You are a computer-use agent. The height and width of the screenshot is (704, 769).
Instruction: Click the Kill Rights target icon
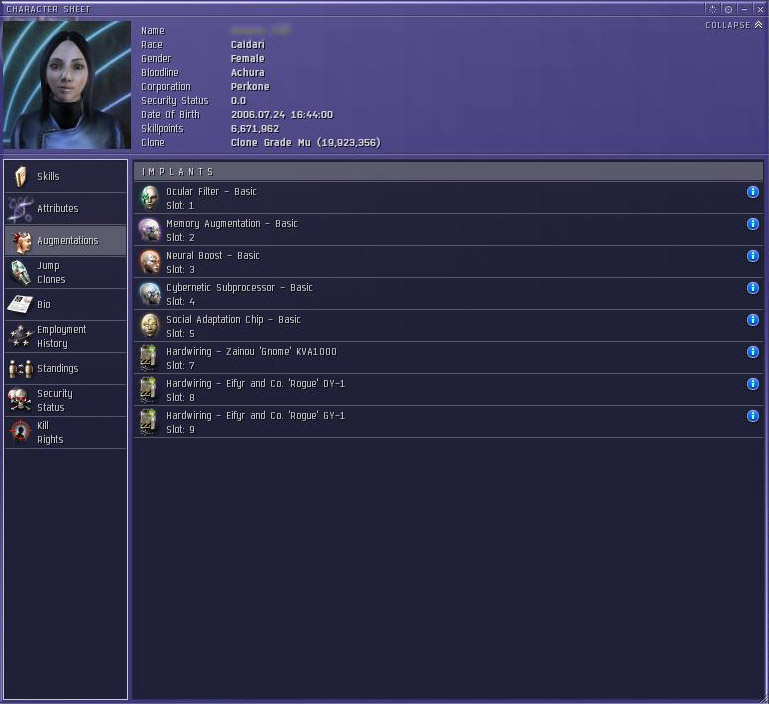point(20,432)
